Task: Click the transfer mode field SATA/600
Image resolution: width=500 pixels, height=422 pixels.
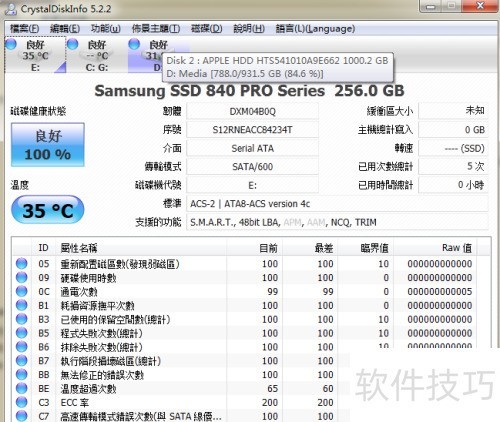Action: click(x=252, y=167)
